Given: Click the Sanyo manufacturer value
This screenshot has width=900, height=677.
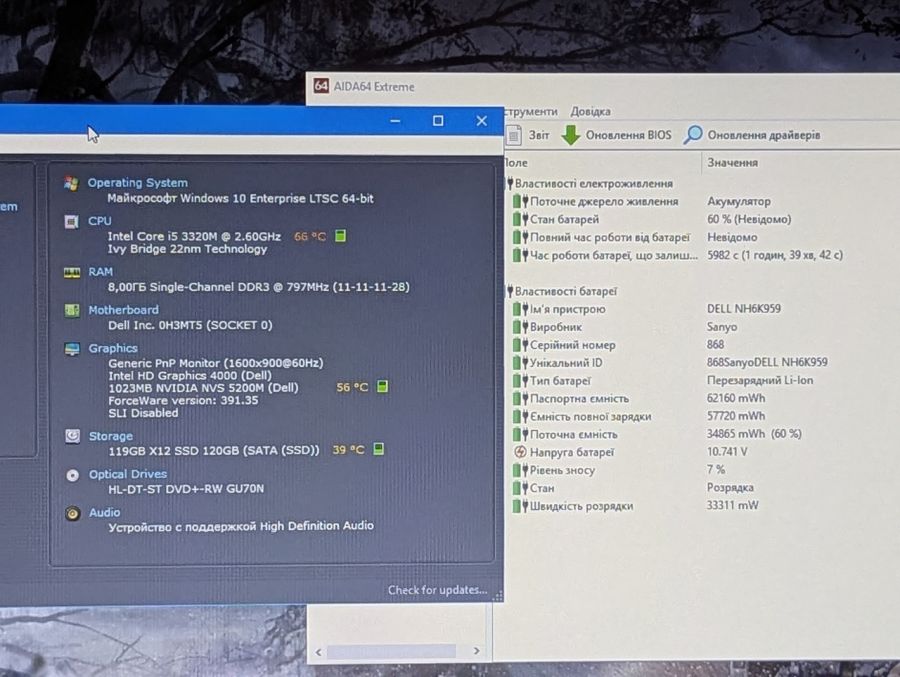Looking at the screenshot, I should [x=721, y=327].
